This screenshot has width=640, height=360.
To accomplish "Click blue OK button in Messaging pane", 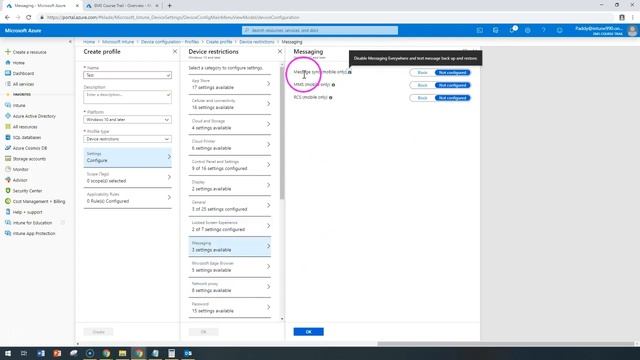I will coord(309,332).
